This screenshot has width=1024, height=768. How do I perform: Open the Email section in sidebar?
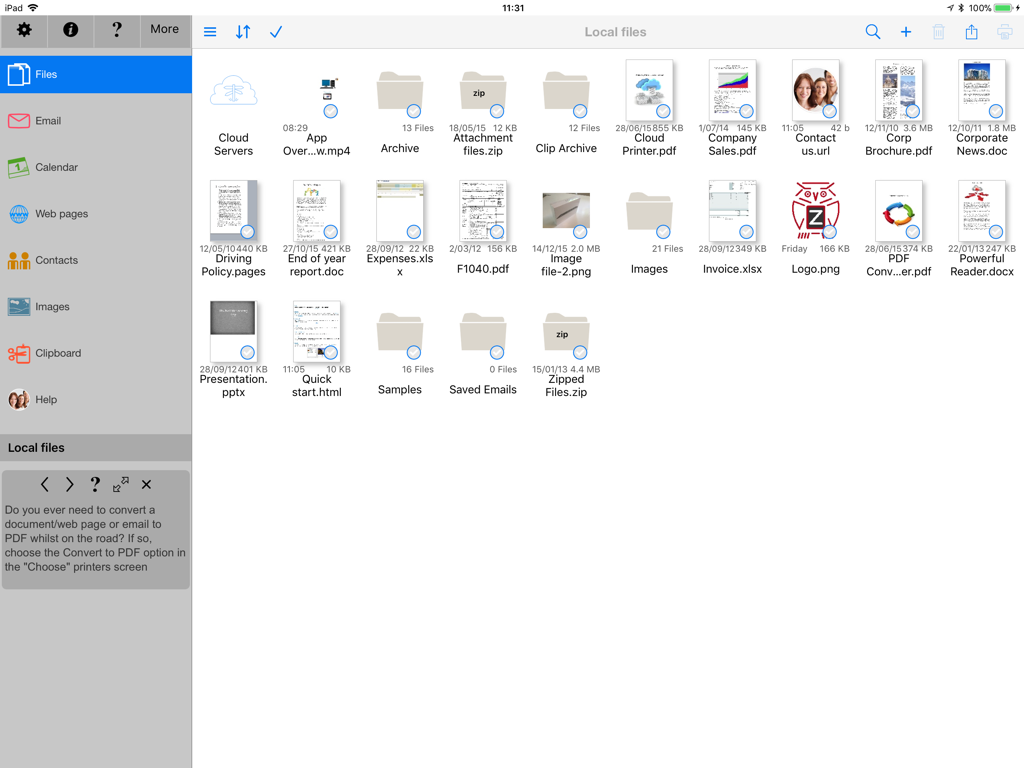pos(48,121)
